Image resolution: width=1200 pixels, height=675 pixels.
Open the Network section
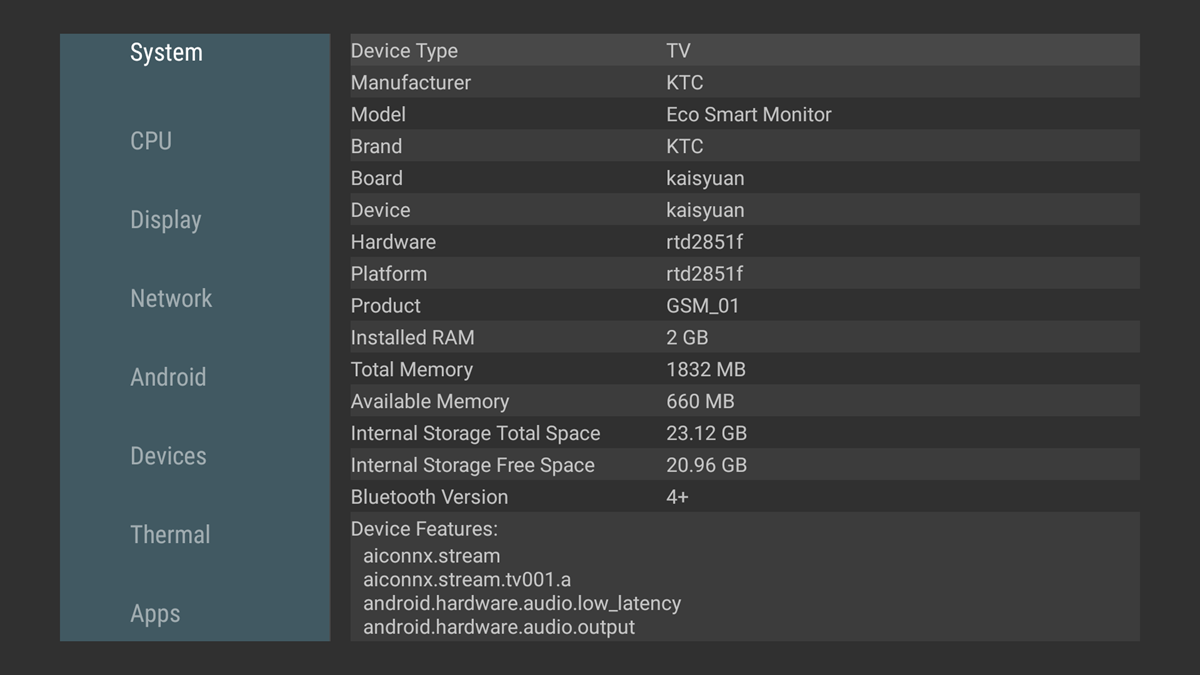coord(171,298)
